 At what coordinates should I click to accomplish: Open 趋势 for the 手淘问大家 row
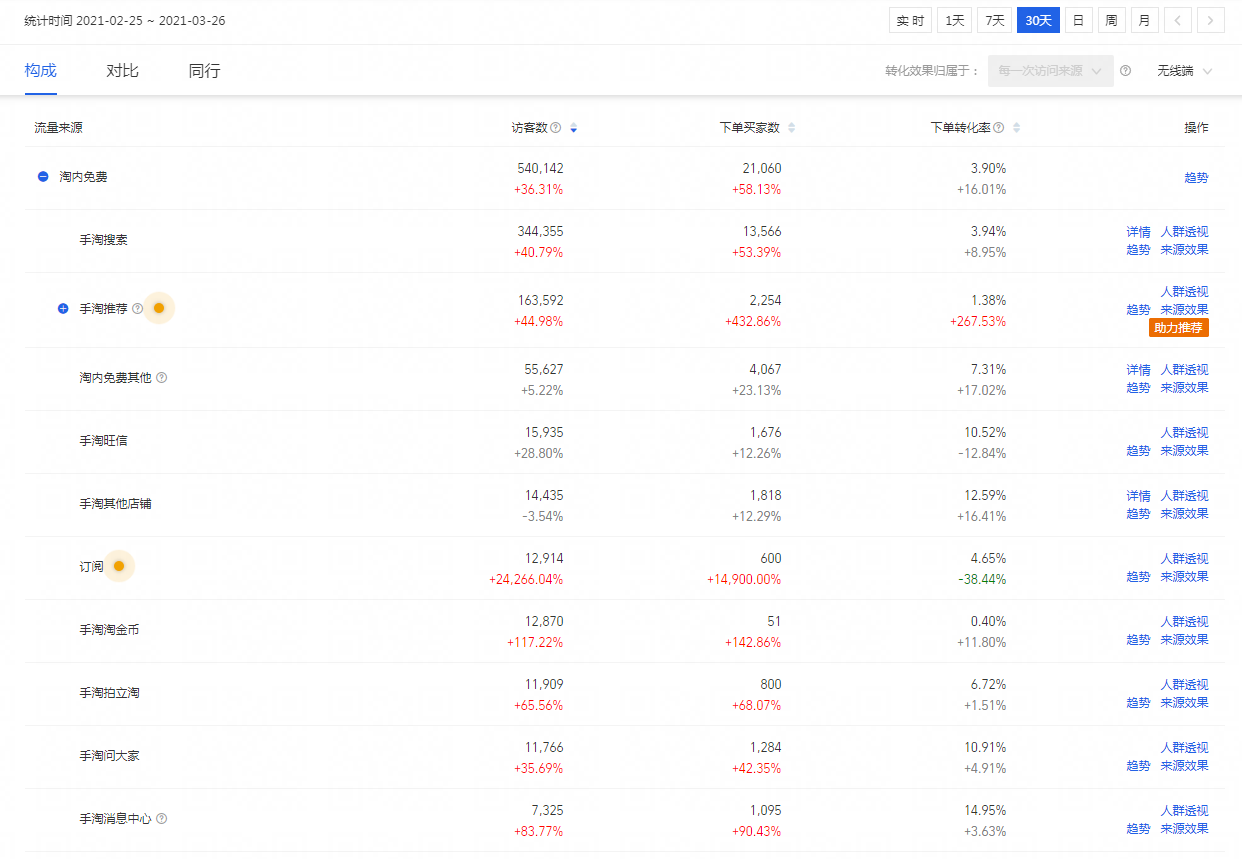click(1139, 766)
